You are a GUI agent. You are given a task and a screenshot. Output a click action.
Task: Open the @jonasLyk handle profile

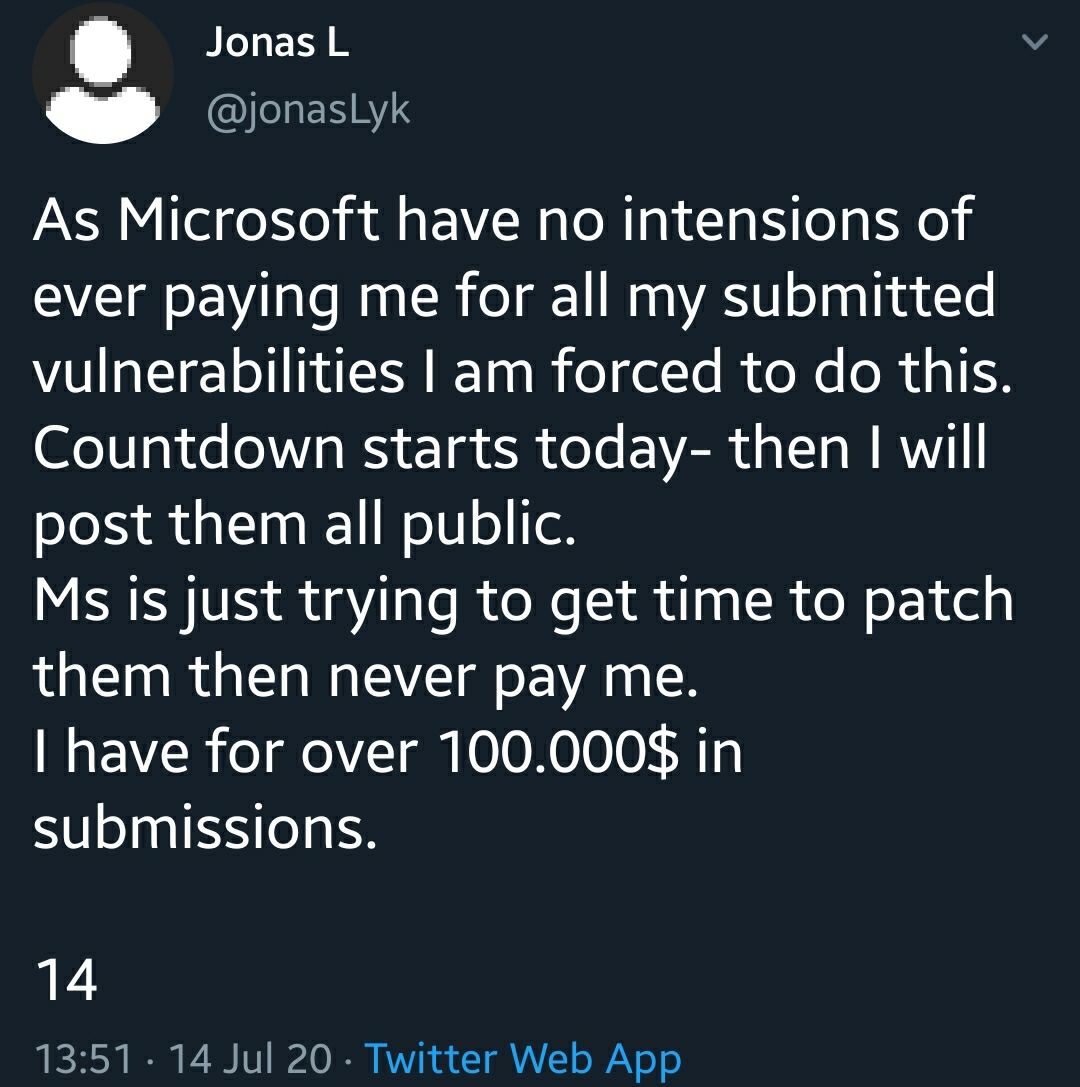coord(308,111)
